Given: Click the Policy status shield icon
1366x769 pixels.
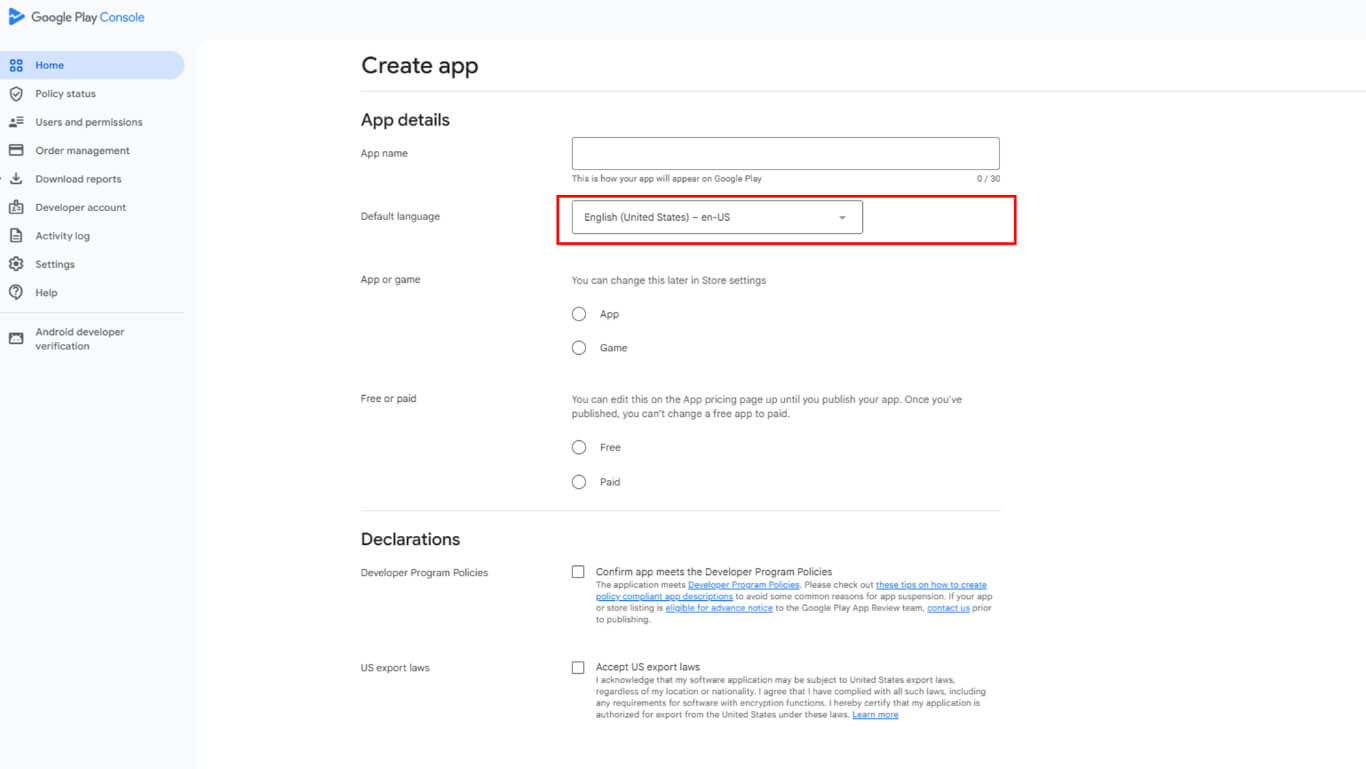Looking at the screenshot, I should (x=16, y=94).
